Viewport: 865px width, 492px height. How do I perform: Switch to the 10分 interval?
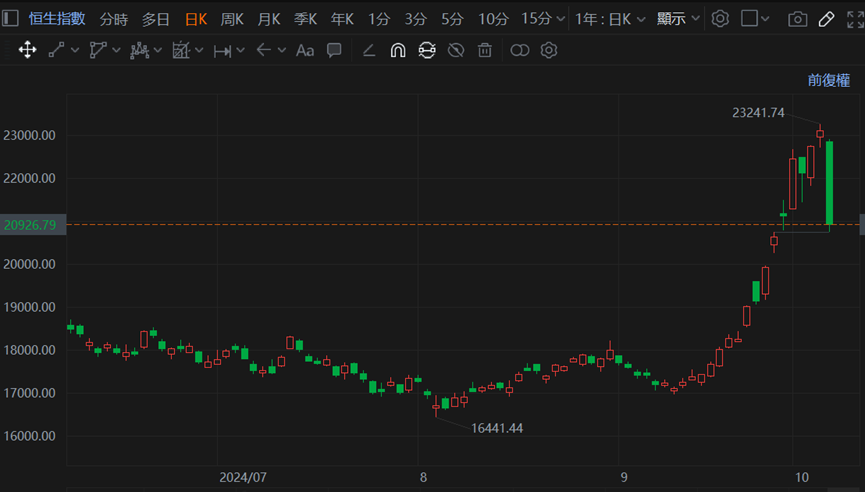pyautogui.click(x=493, y=19)
